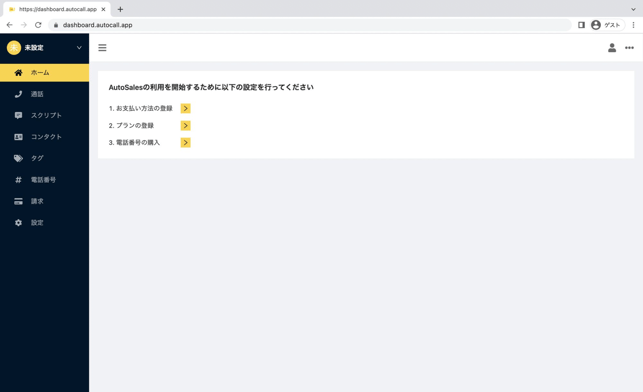This screenshot has height=392, width=643.
Task: Click arrow button for お支払い方法の登録
Action: 185,108
